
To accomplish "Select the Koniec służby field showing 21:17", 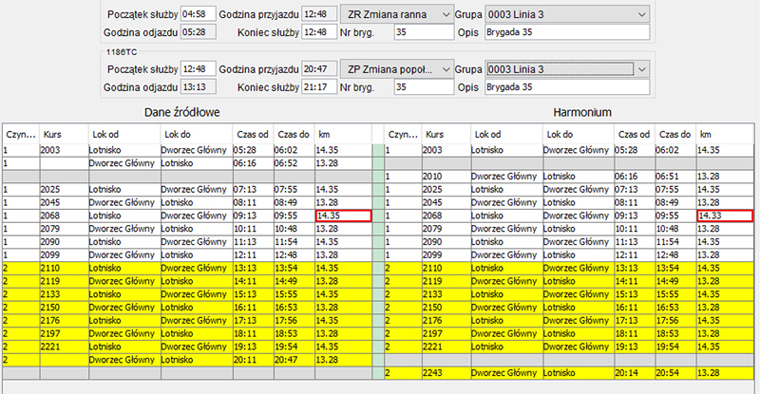I will click(318, 87).
